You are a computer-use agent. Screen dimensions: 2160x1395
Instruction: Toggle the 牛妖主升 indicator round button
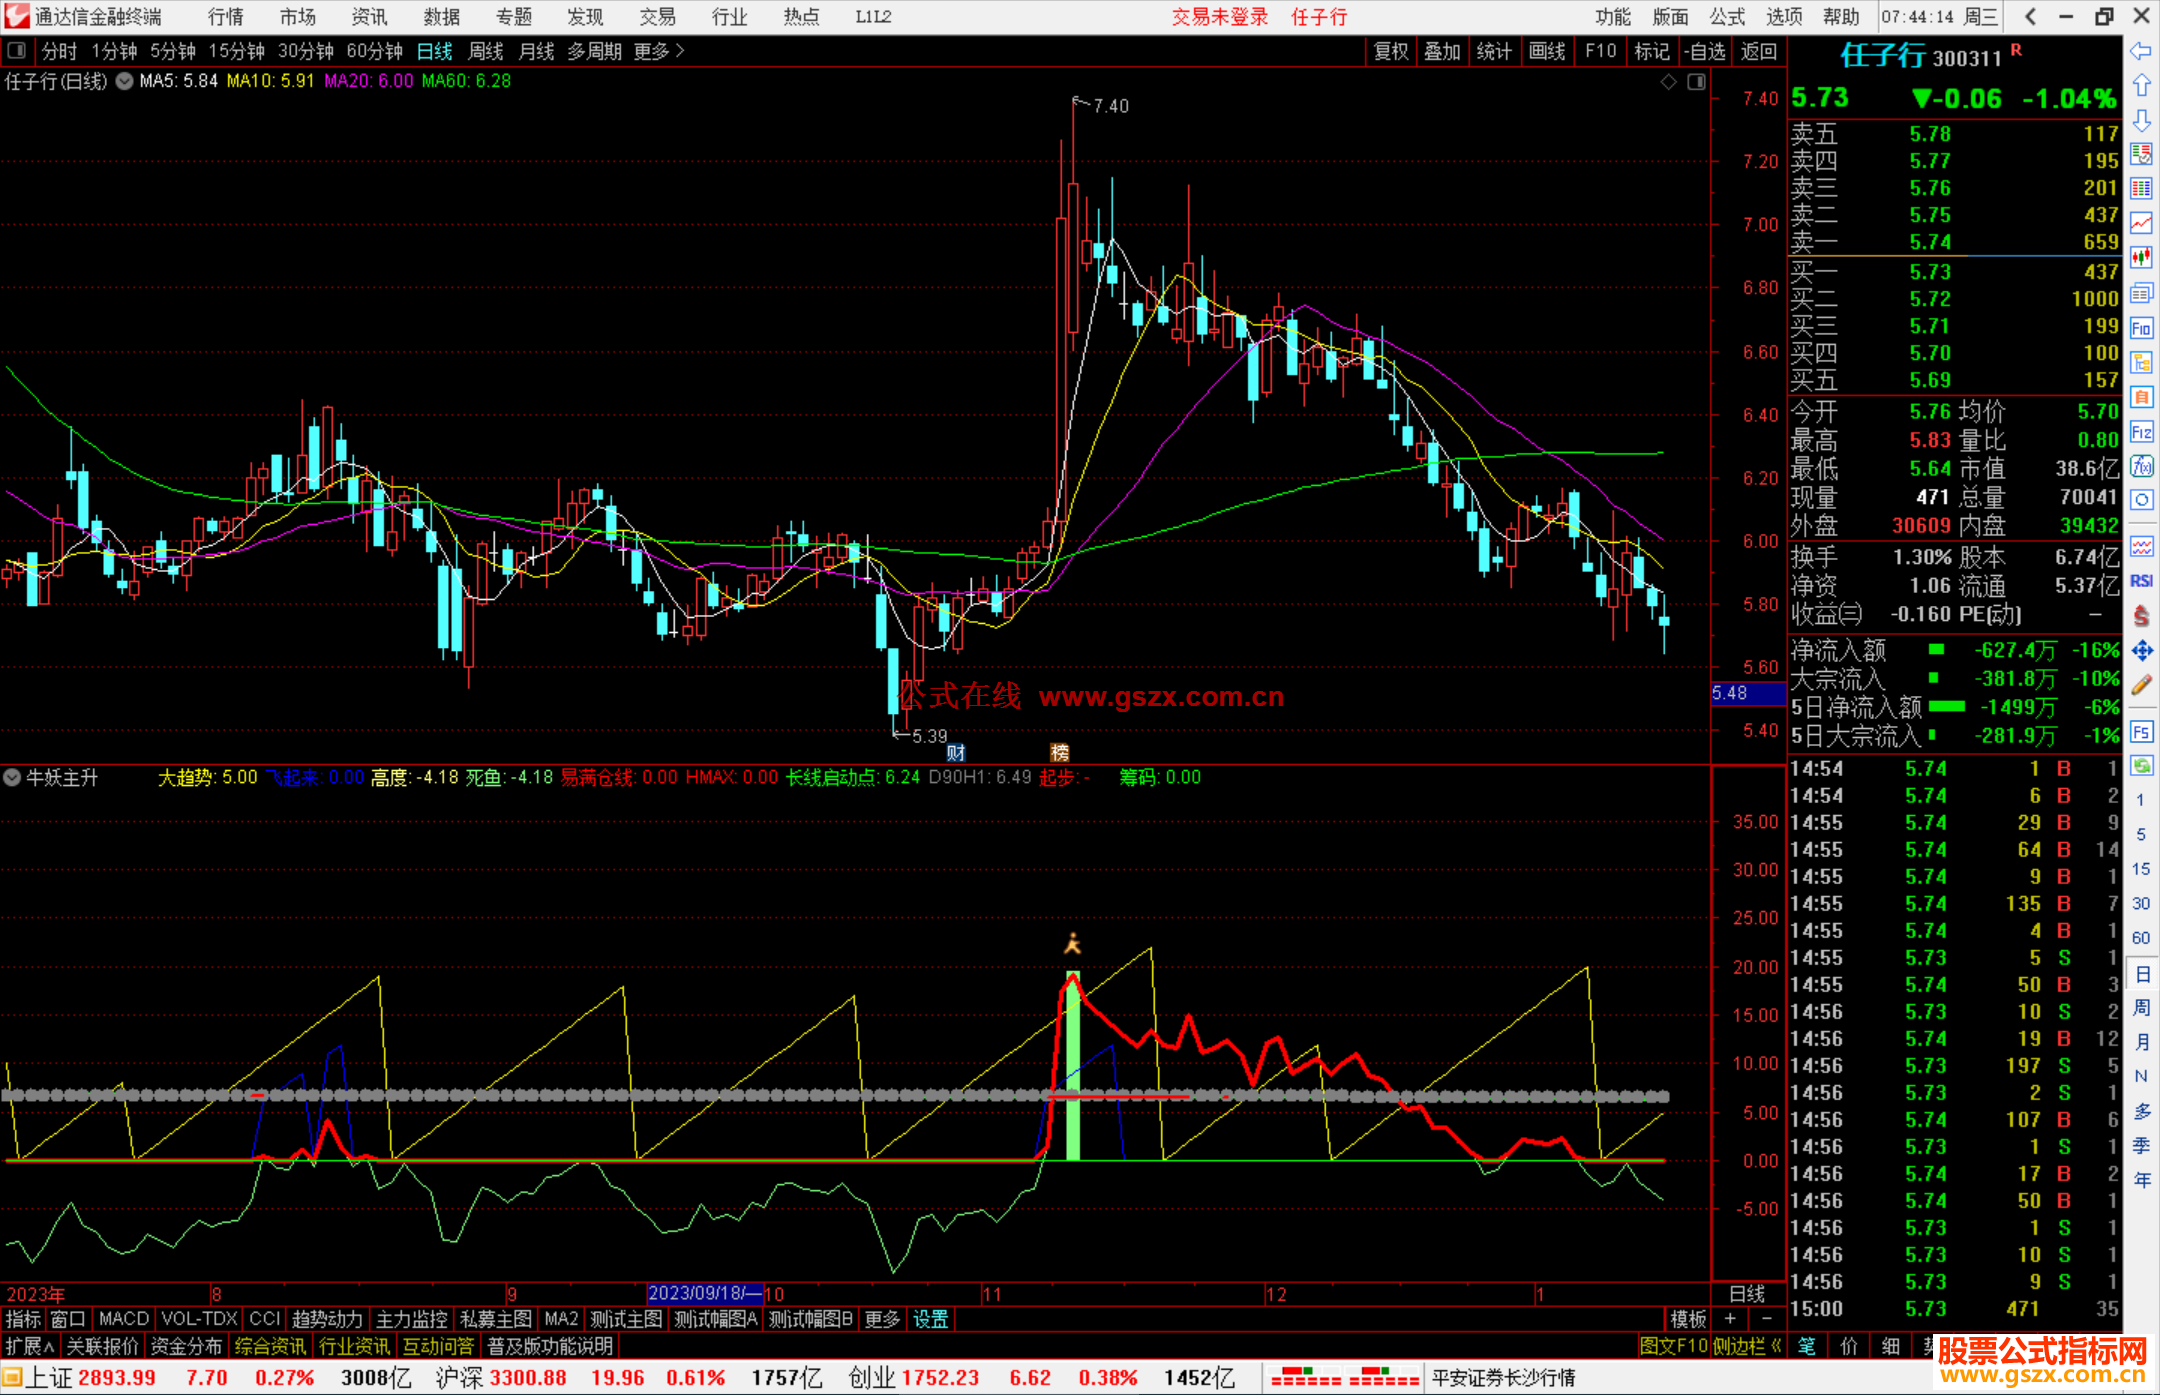tap(12, 777)
